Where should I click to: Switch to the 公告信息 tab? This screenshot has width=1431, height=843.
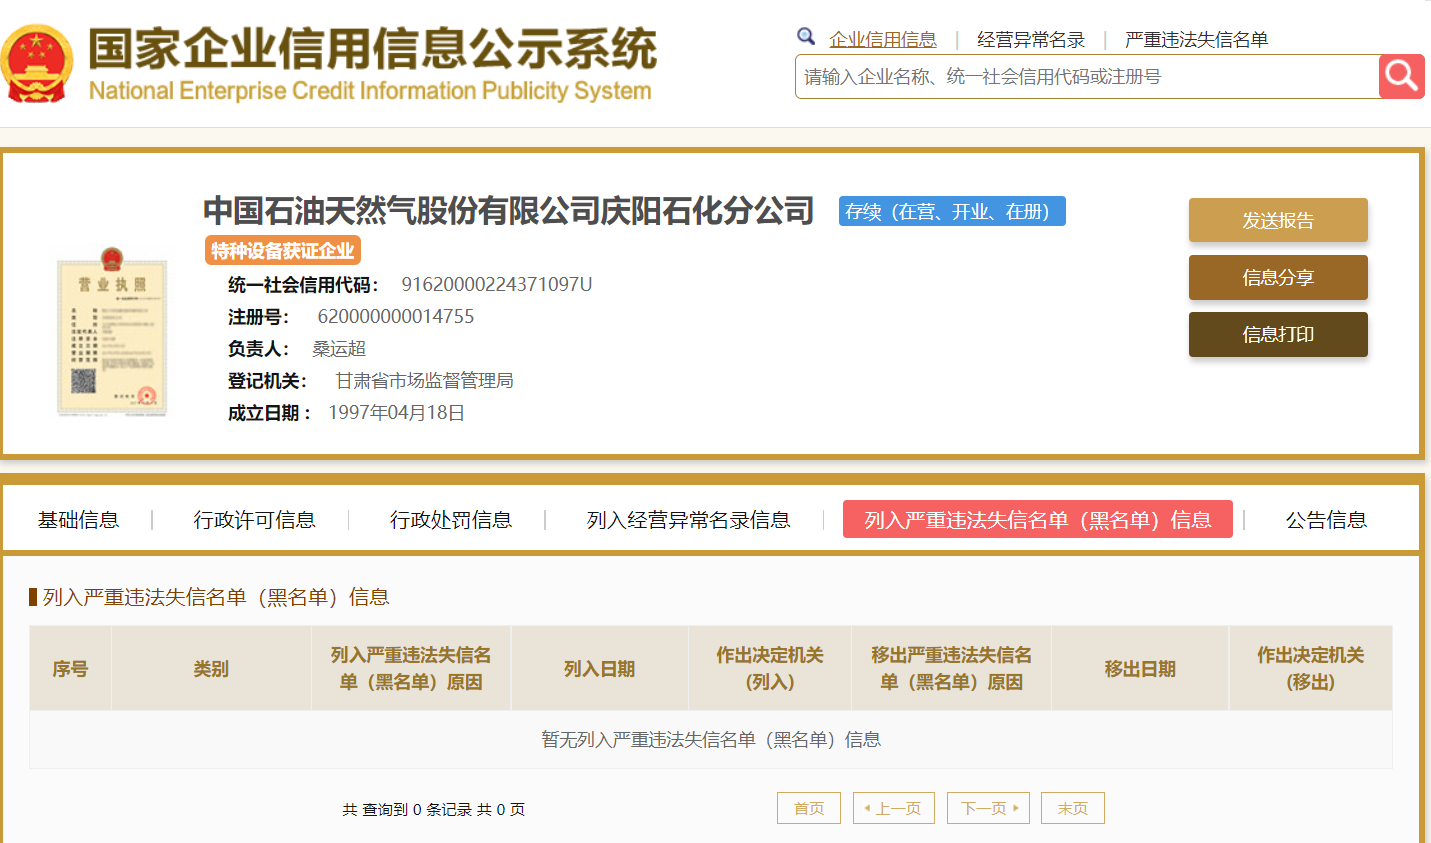point(1326,520)
